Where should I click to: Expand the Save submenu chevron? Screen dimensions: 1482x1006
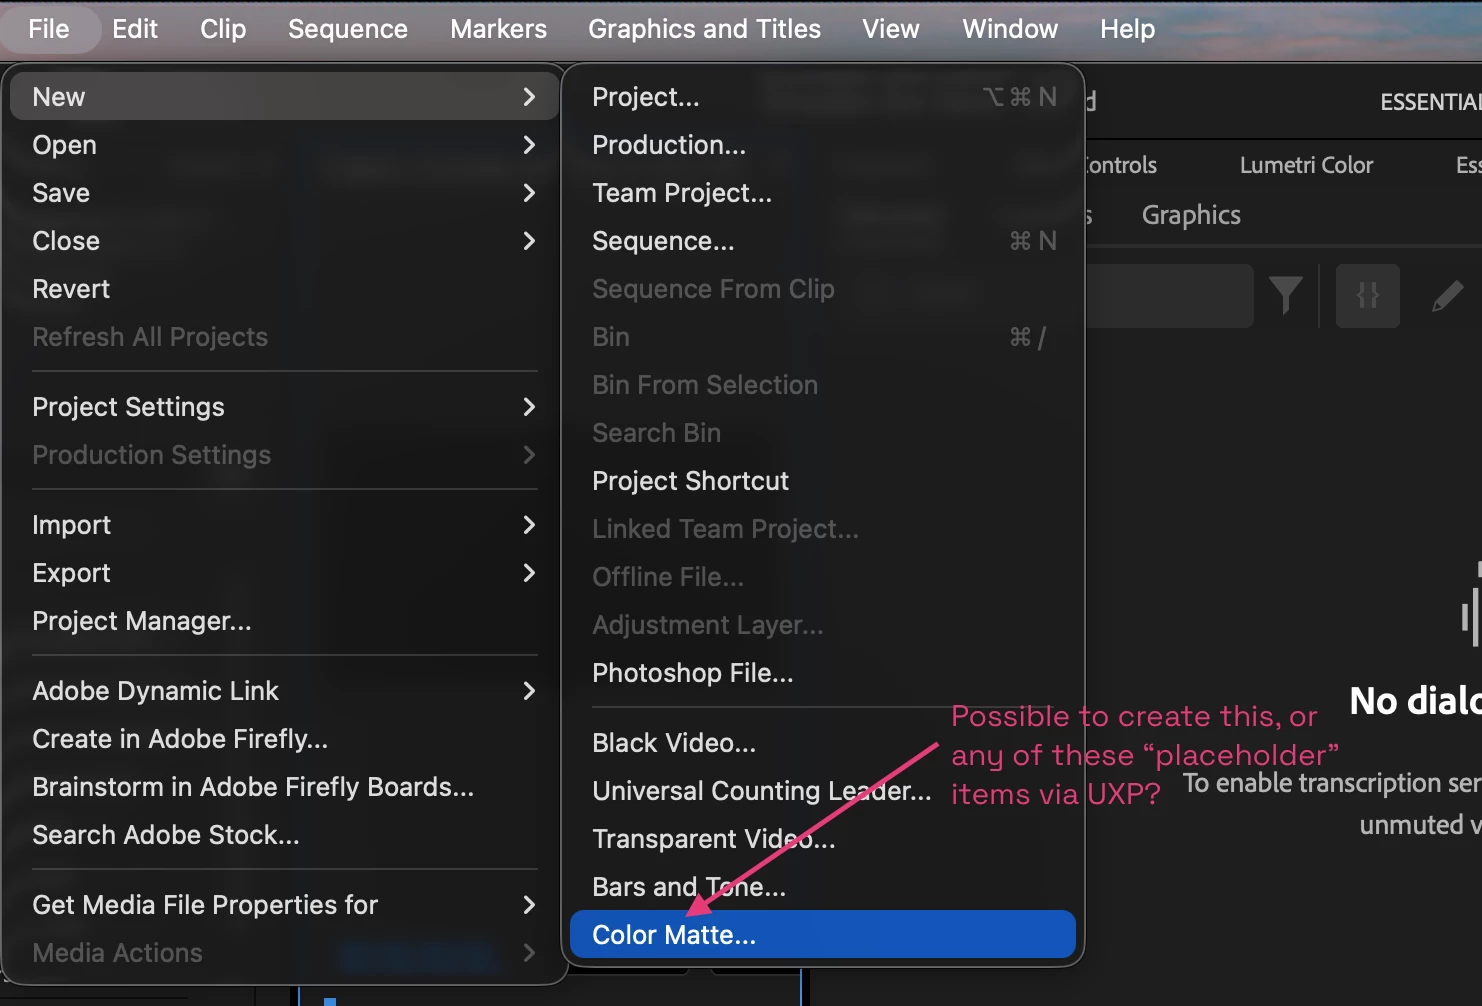(529, 193)
